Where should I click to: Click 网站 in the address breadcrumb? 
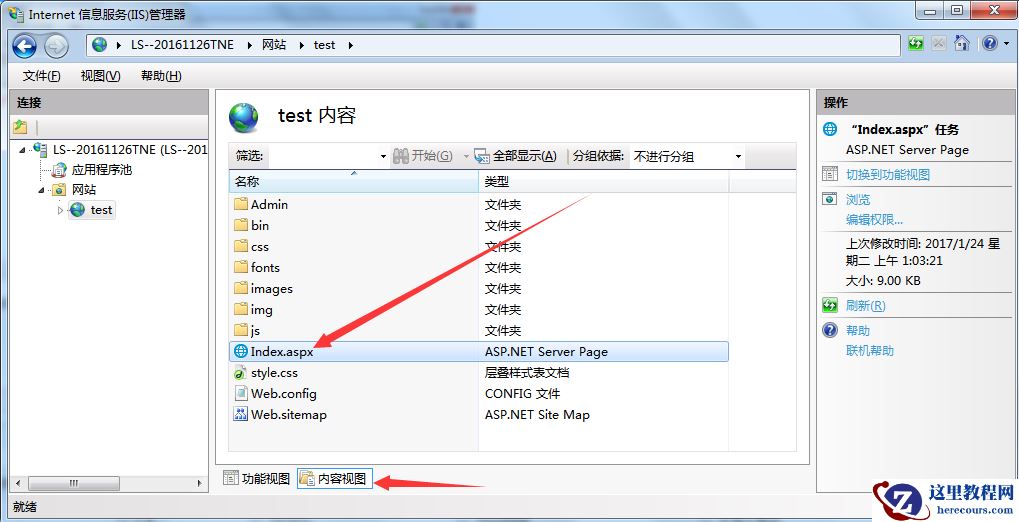tap(274, 45)
